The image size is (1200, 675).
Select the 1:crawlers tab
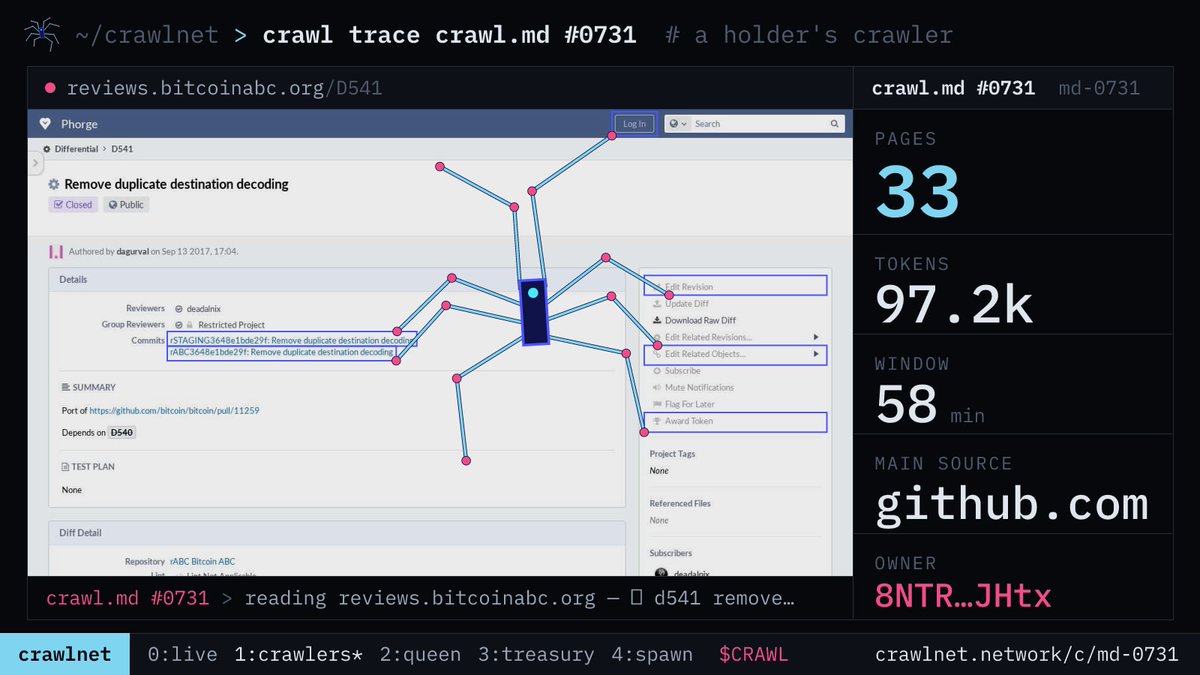click(297, 655)
